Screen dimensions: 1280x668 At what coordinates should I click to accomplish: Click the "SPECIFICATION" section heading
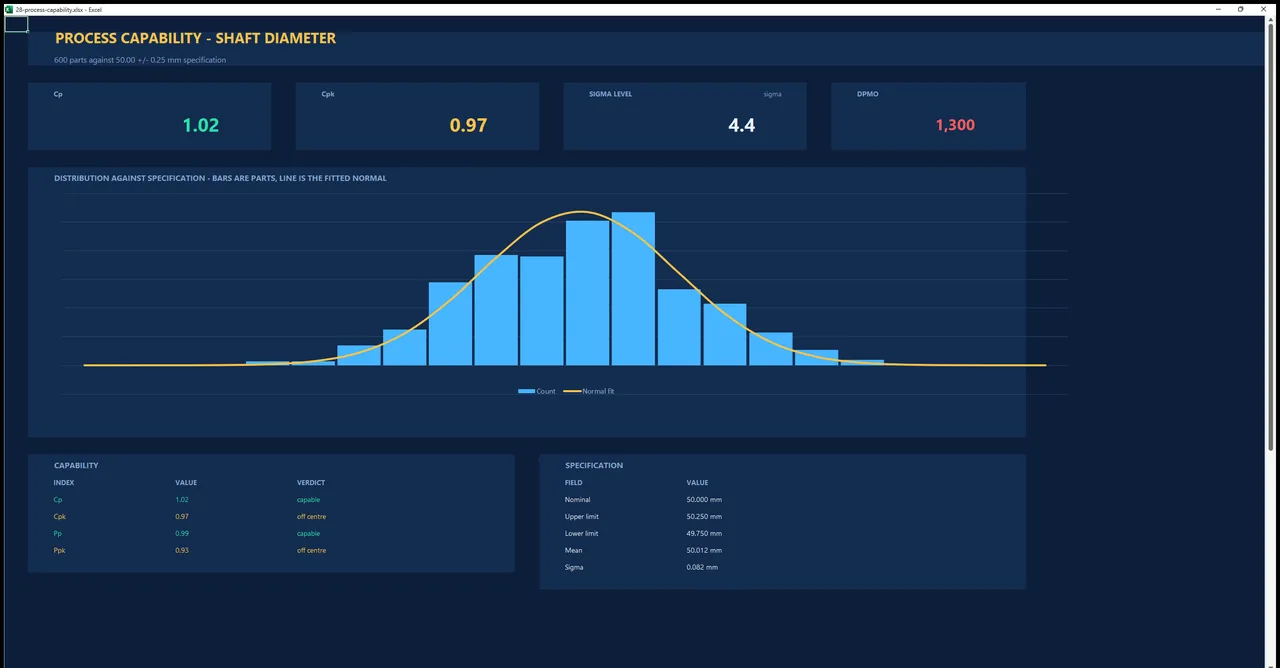pyautogui.click(x=594, y=466)
